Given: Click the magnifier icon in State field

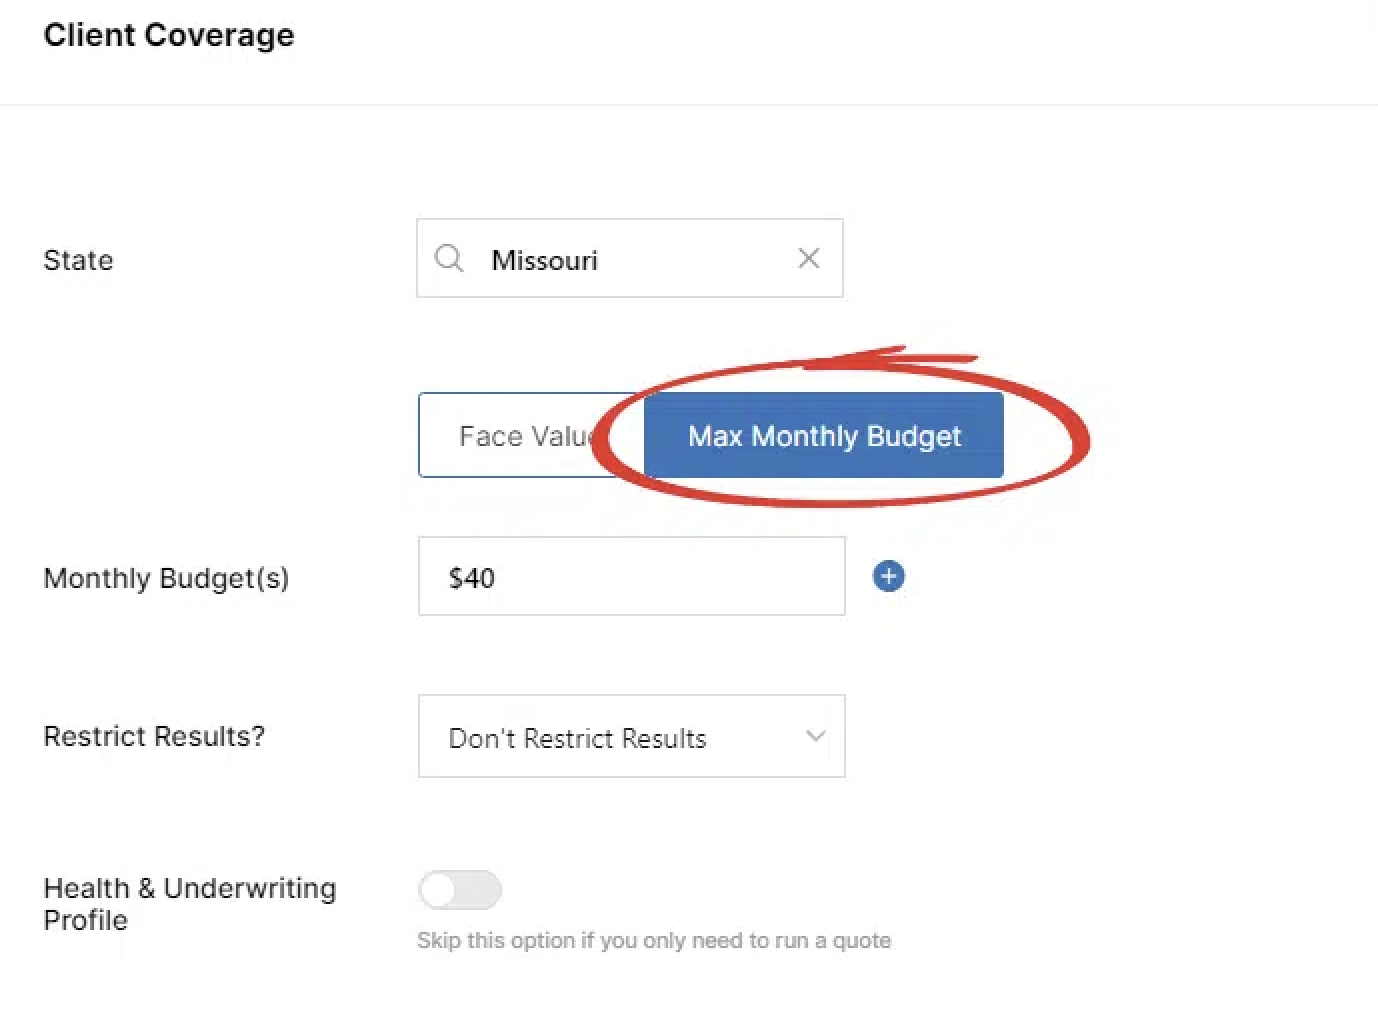Looking at the screenshot, I should coord(449,259).
